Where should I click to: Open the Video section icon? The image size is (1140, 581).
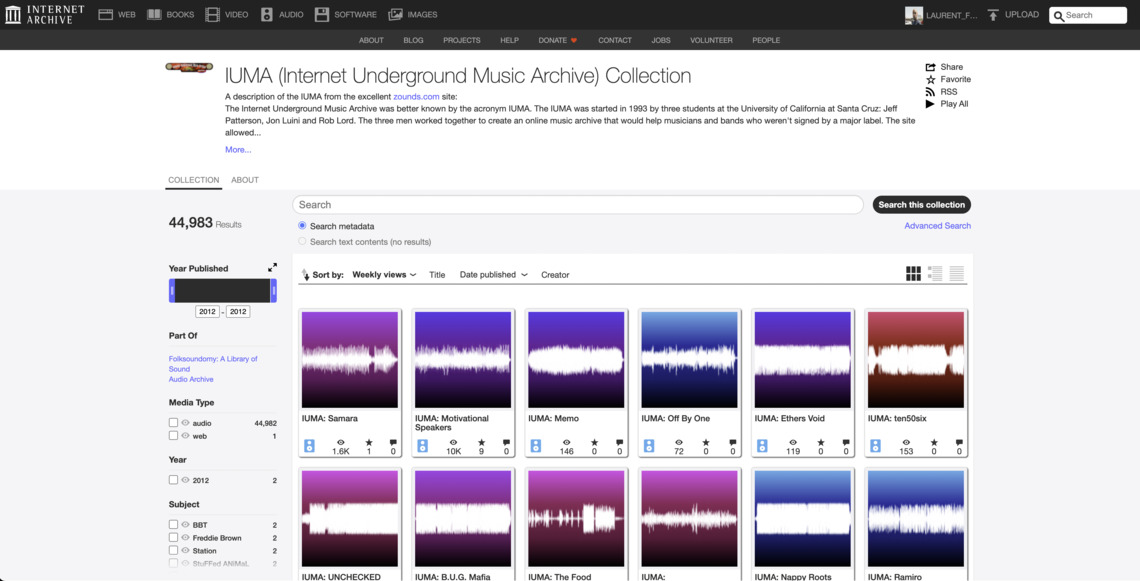(x=212, y=15)
